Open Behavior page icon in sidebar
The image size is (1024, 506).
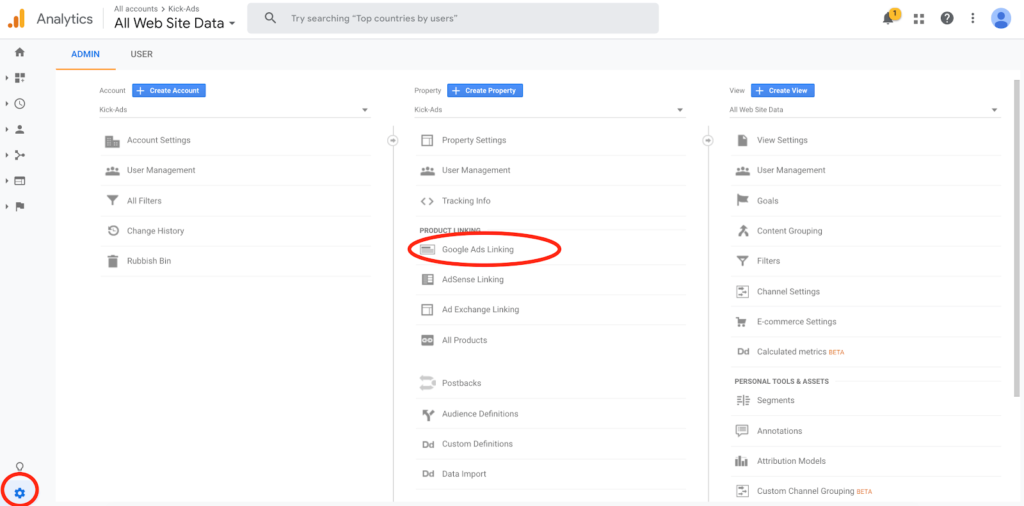pyautogui.click(x=20, y=181)
